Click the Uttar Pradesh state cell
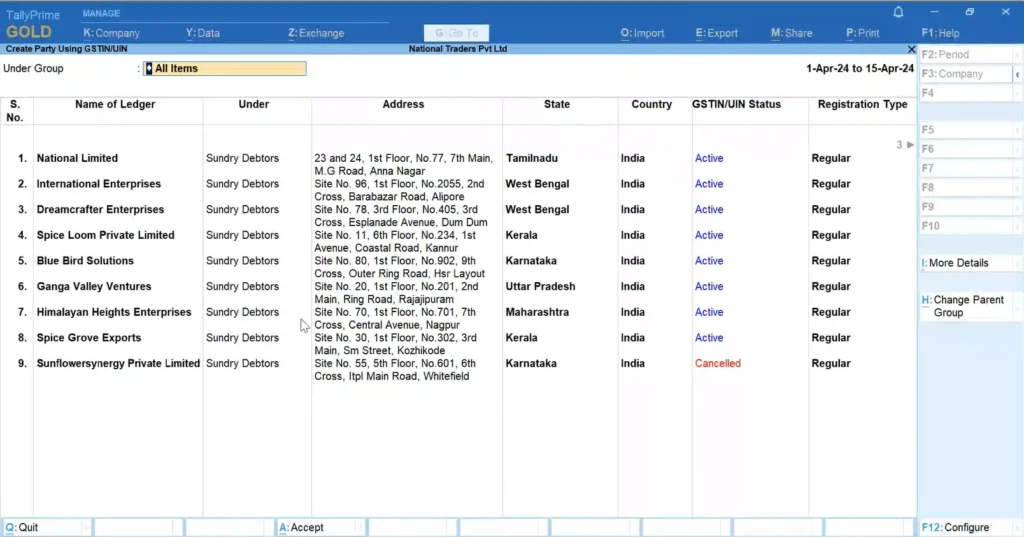The image size is (1024, 537). click(x=540, y=287)
